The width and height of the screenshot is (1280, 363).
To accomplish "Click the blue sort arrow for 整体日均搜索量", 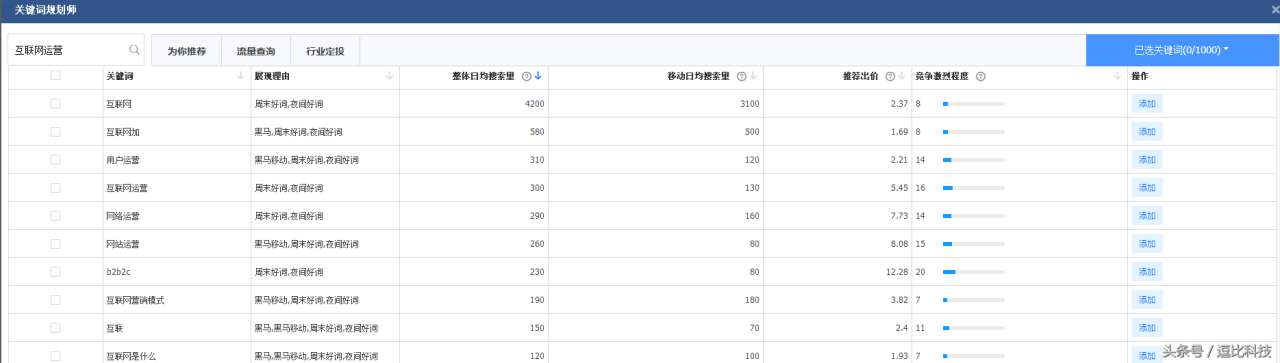I will click(x=538, y=76).
